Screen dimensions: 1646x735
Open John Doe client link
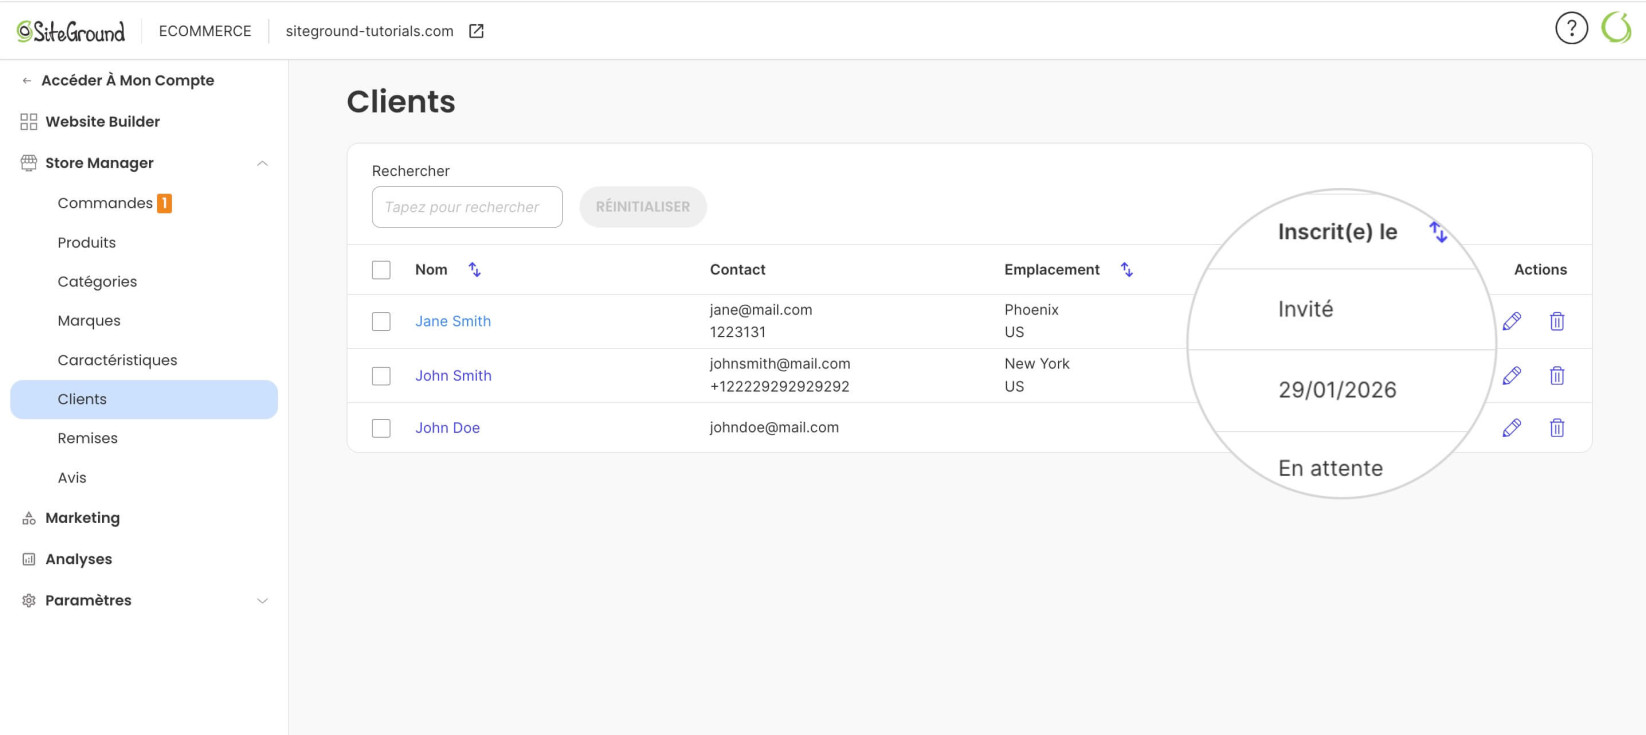click(x=447, y=428)
